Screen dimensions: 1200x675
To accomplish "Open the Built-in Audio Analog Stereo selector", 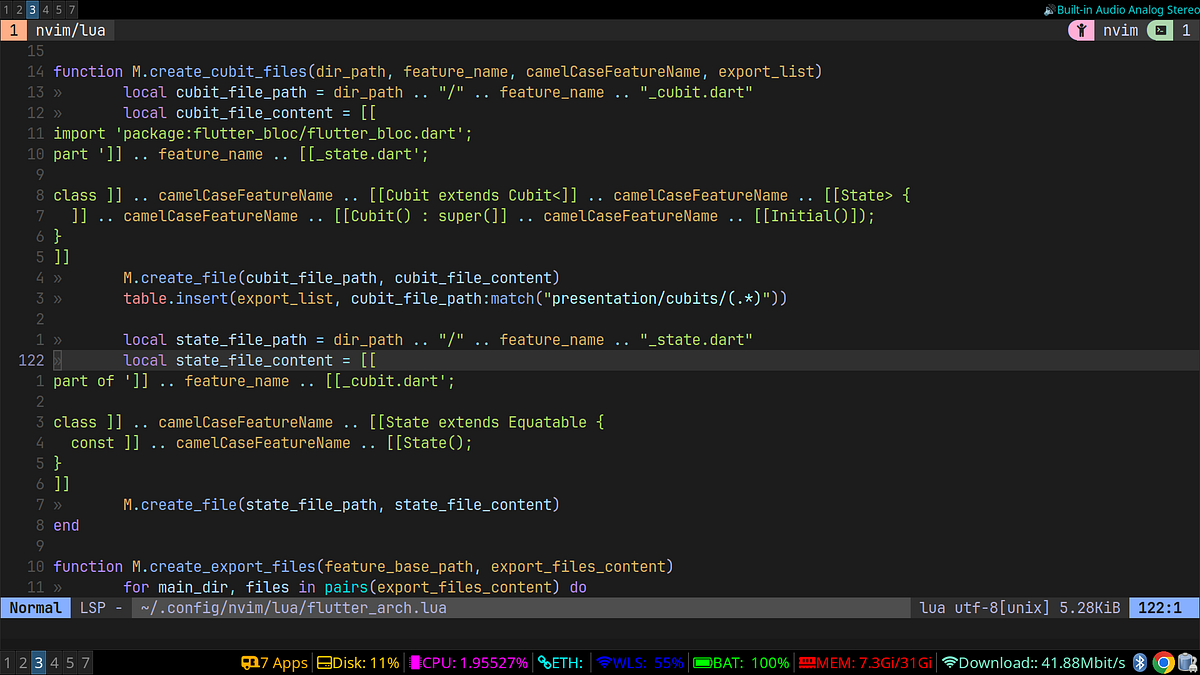I will click(1125, 9).
